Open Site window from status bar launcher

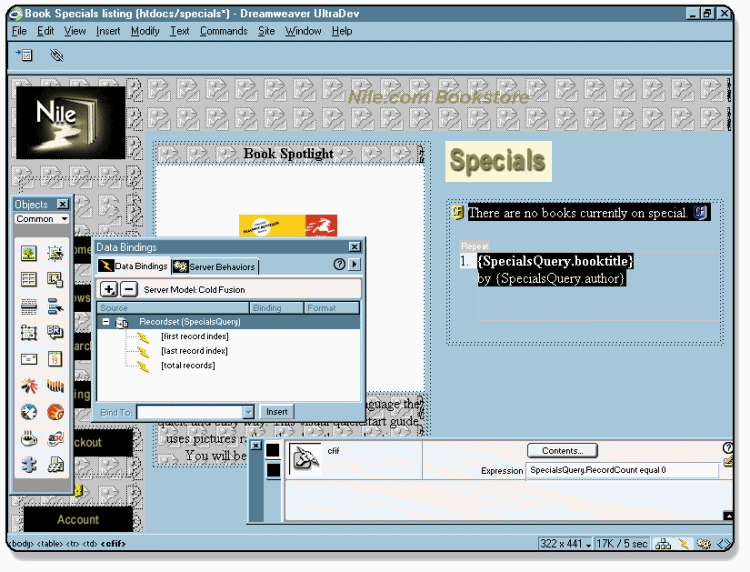(x=662, y=544)
